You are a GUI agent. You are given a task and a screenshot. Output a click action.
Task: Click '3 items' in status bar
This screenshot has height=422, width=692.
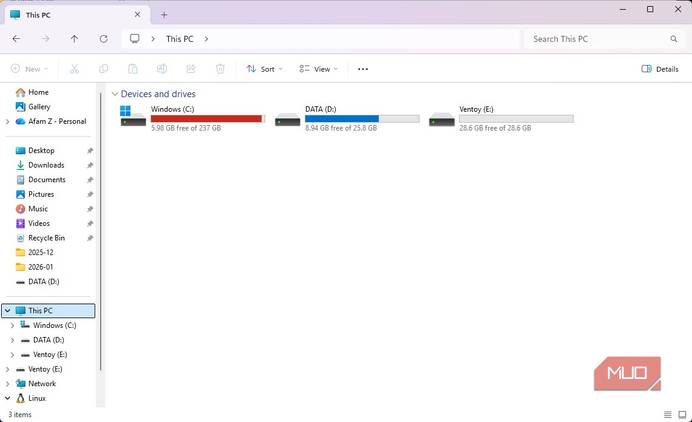(20, 414)
